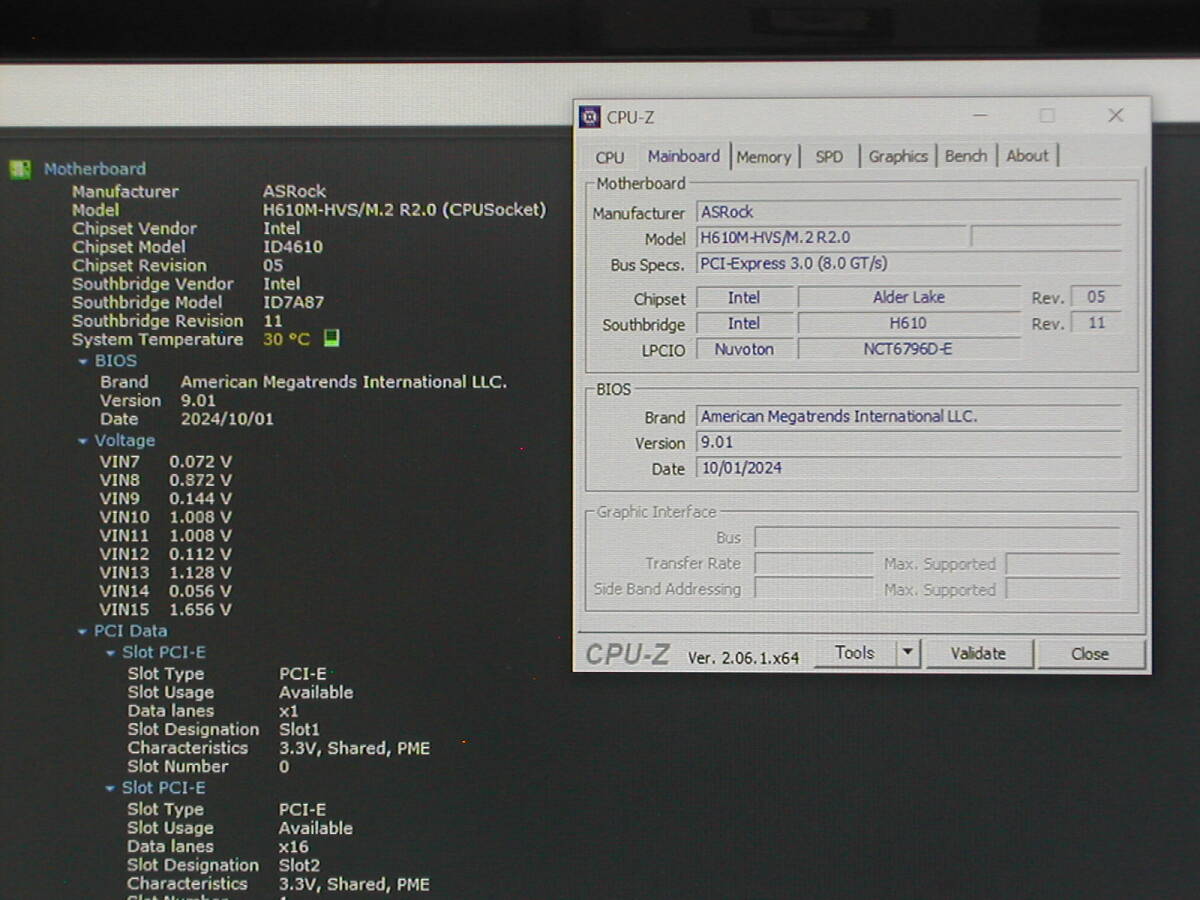Viewport: 1200px width, 900px height.
Task: Click the BIOS Version 9.01 field in CPU-Z
Action: pos(908,442)
